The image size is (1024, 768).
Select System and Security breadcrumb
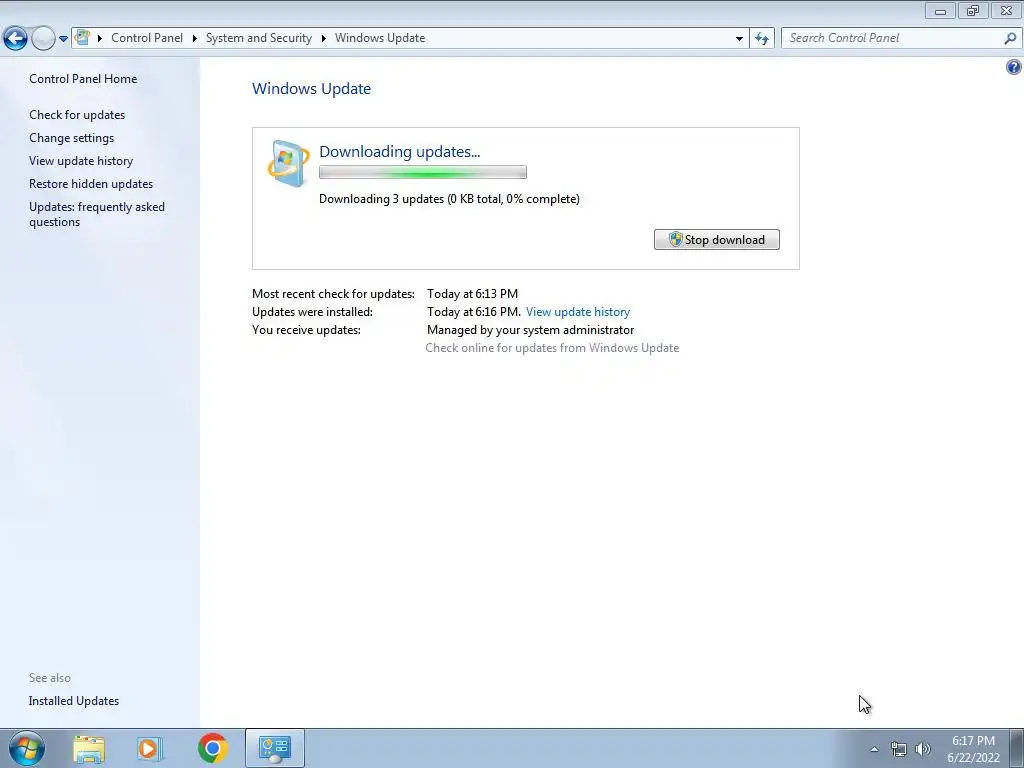(259, 38)
